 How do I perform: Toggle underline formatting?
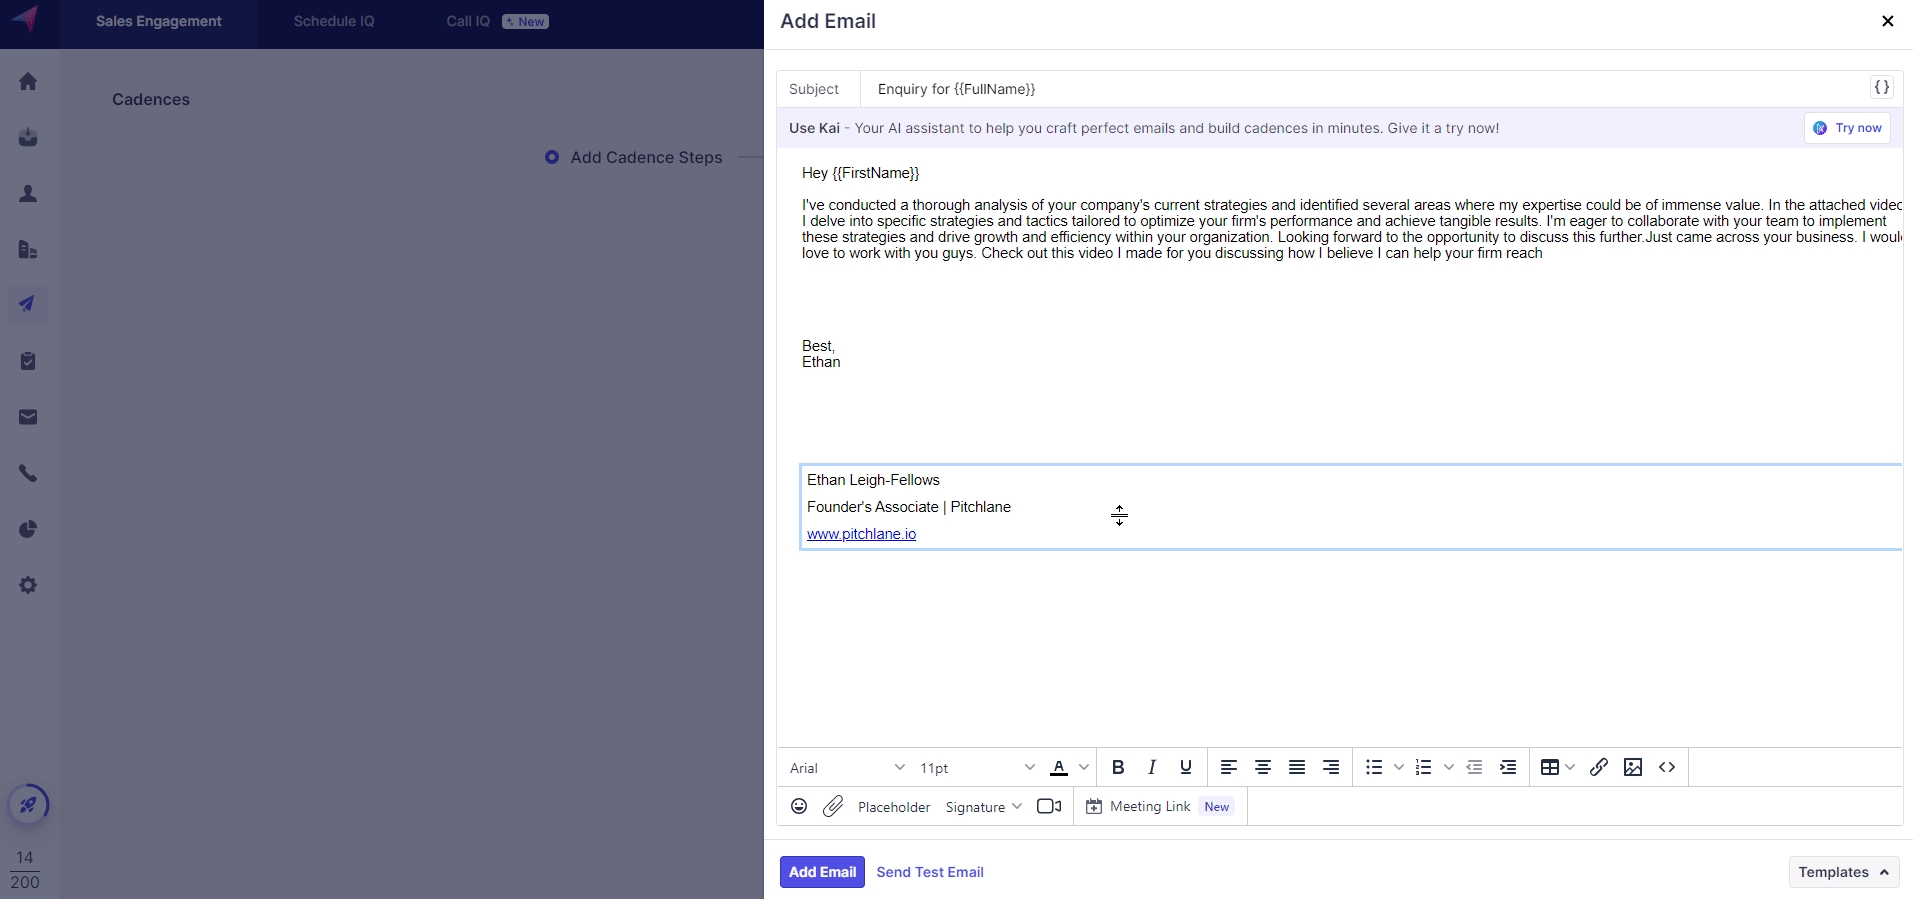1186,768
